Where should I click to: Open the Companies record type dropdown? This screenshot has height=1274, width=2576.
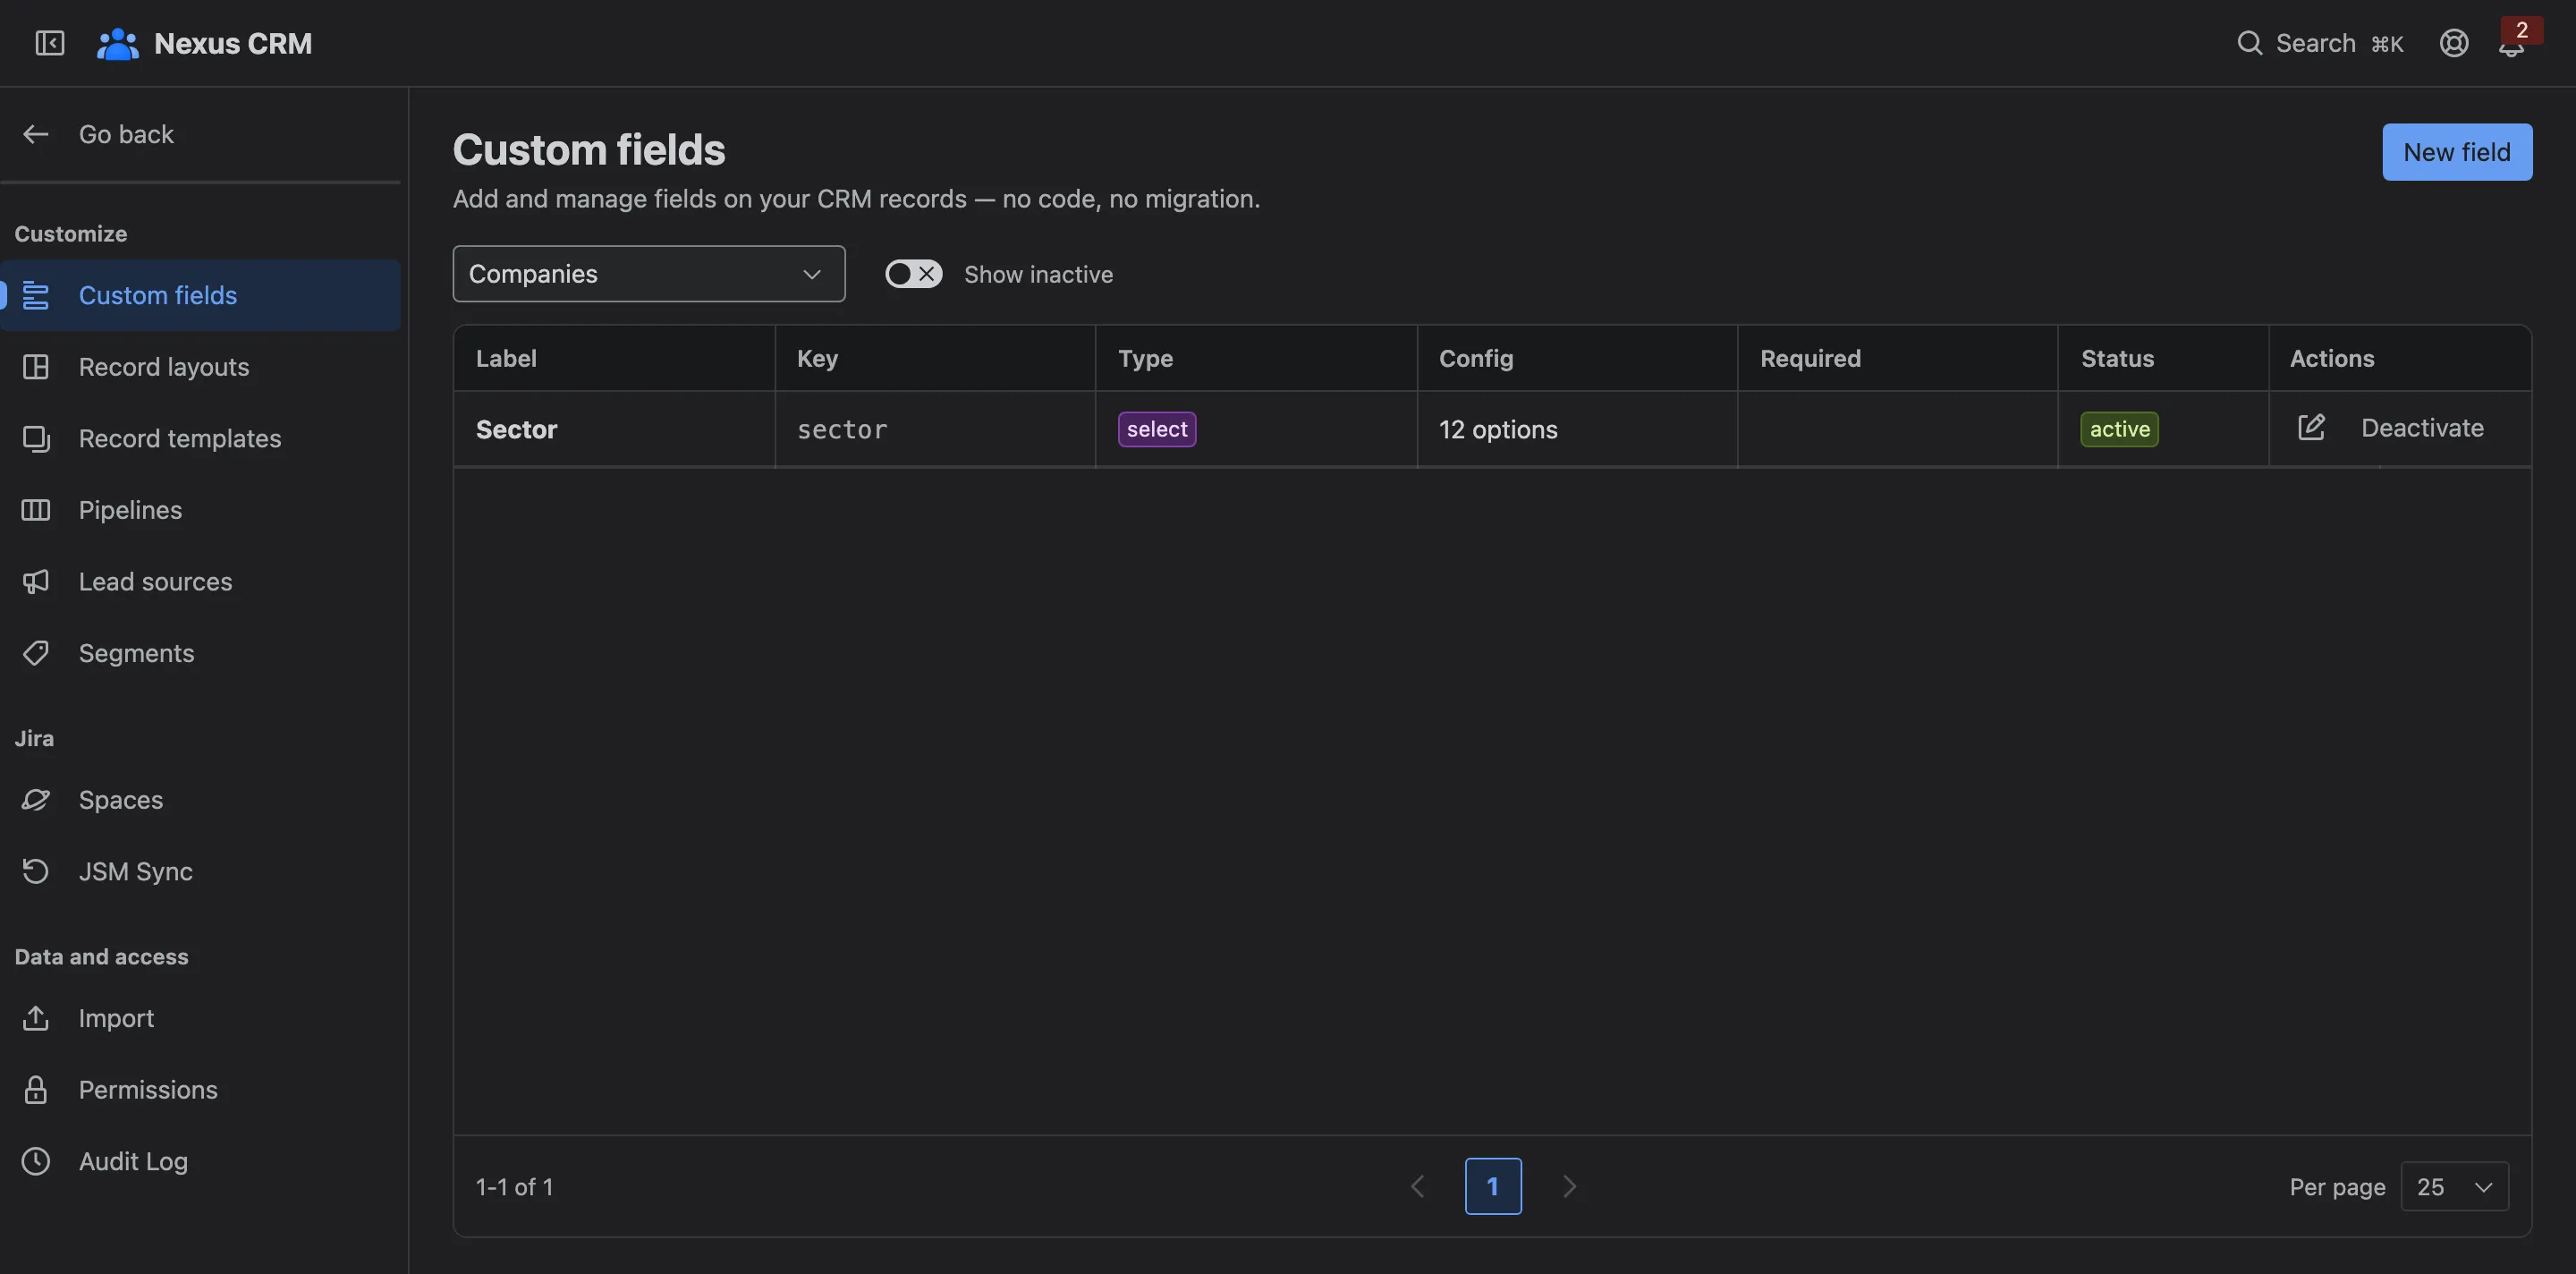pos(649,274)
